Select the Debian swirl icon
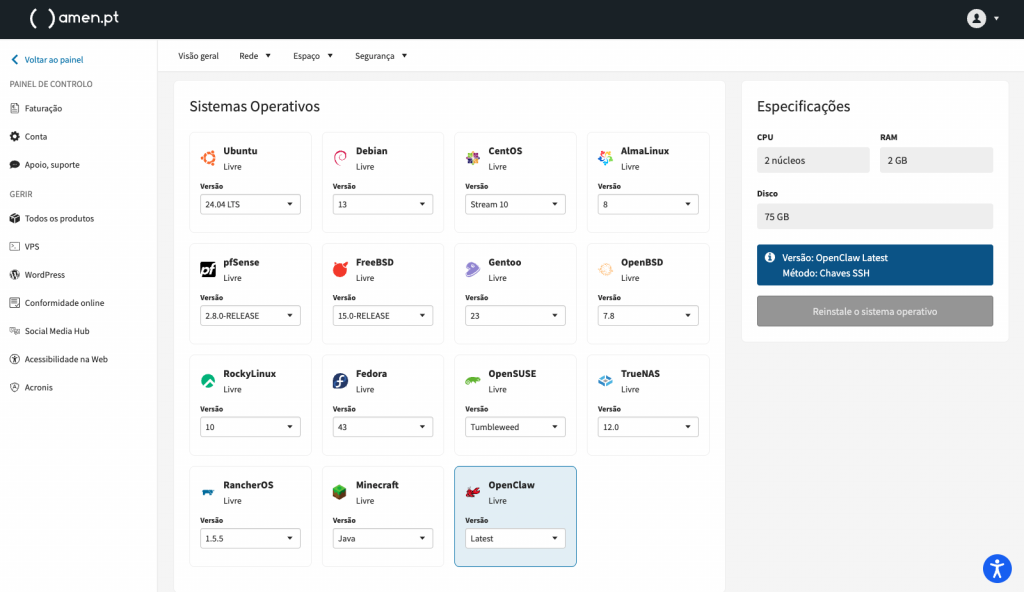 click(340, 158)
